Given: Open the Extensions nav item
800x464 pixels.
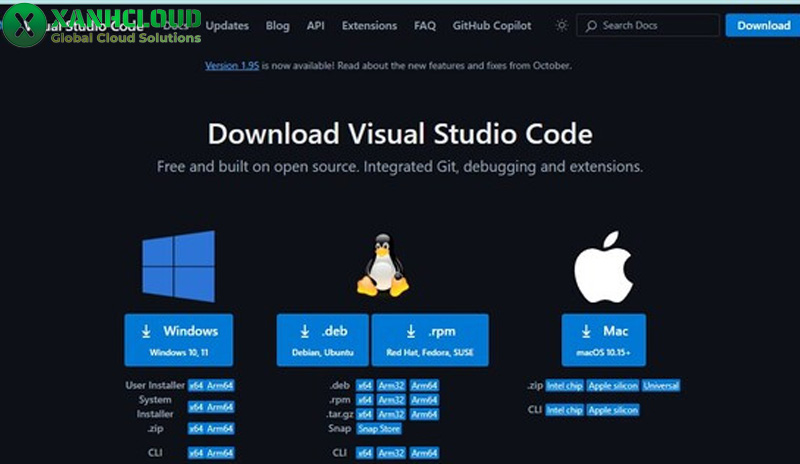Looking at the screenshot, I should point(369,26).
